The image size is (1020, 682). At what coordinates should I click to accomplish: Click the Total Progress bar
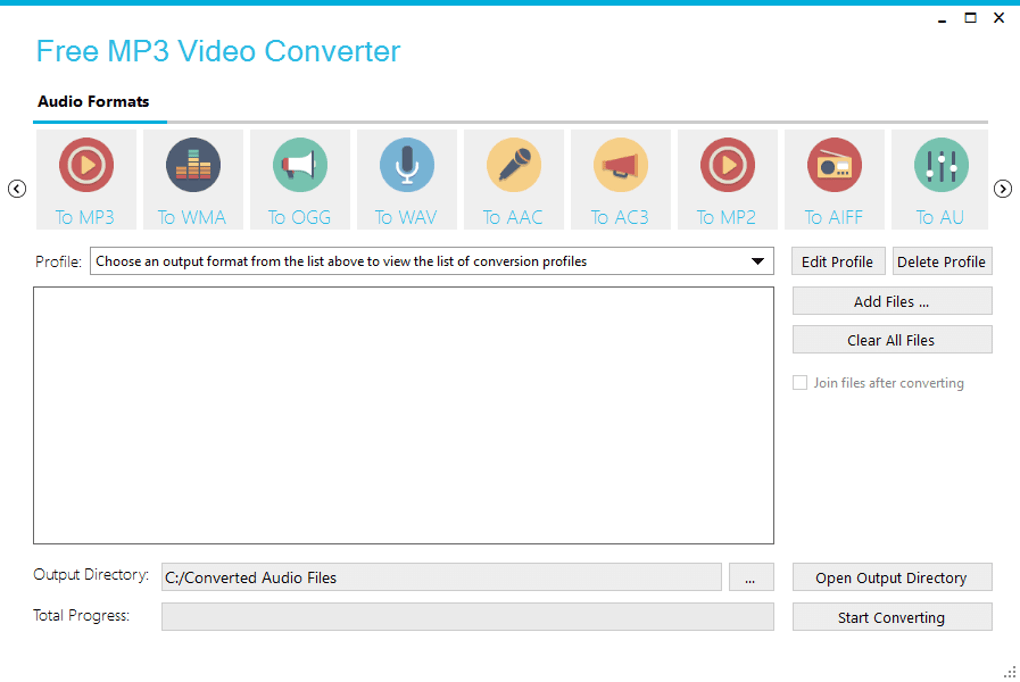click(468, 617)
